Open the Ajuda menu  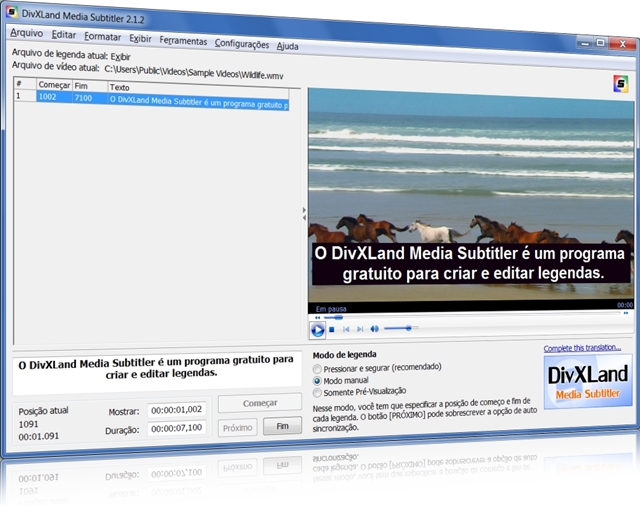point(287,46)
